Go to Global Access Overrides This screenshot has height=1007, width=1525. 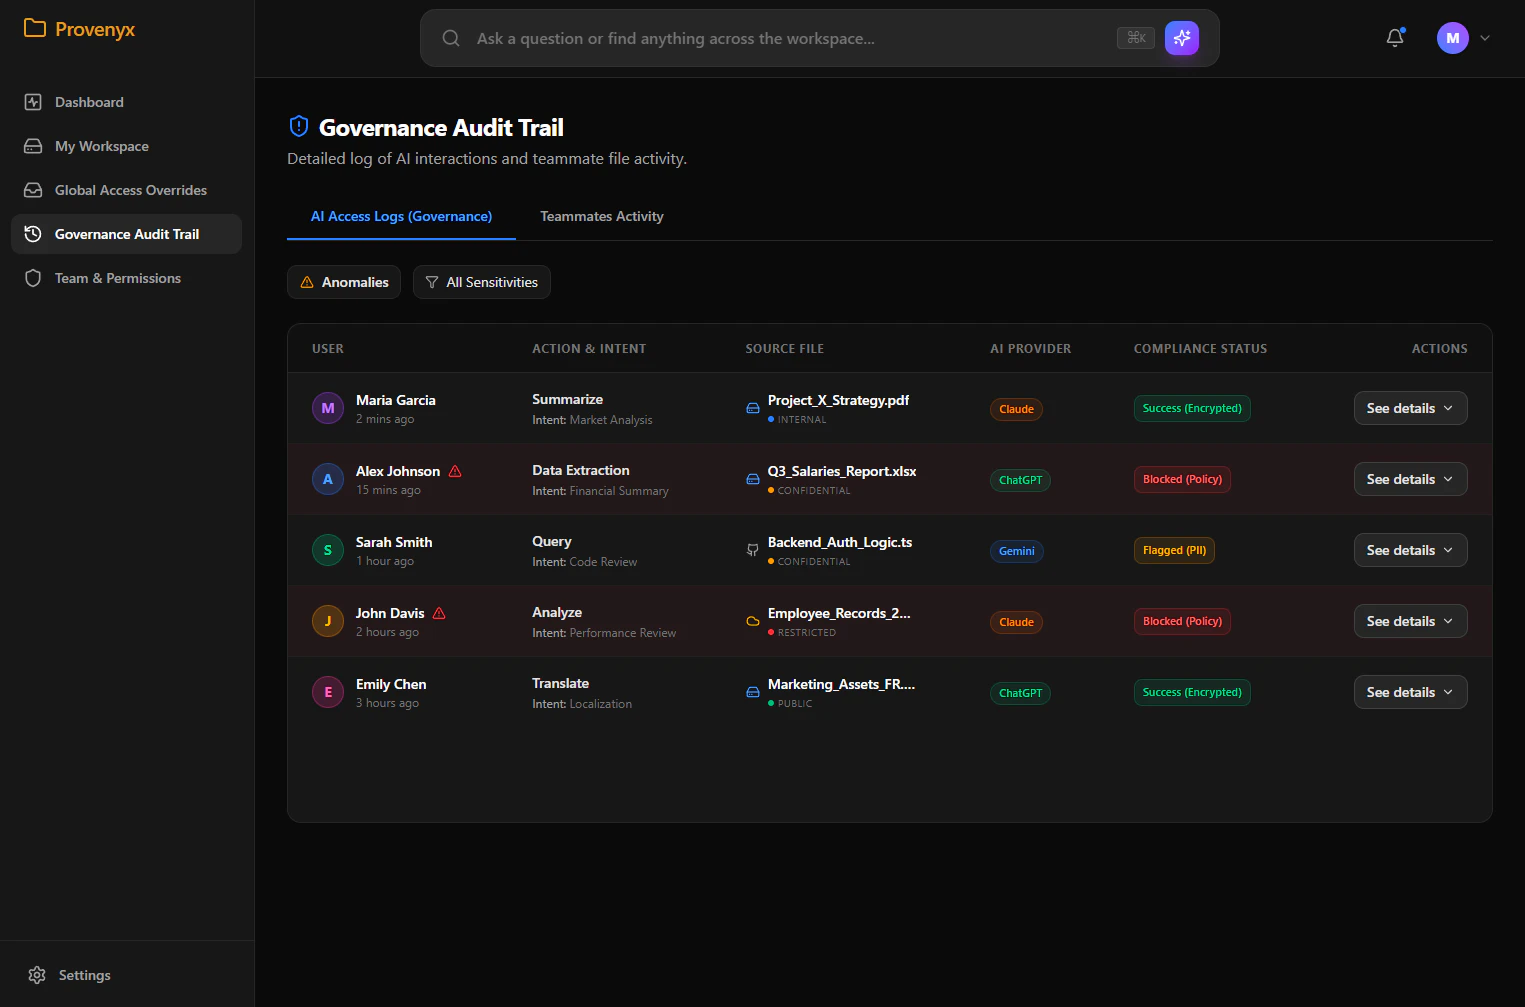[130, 190]
